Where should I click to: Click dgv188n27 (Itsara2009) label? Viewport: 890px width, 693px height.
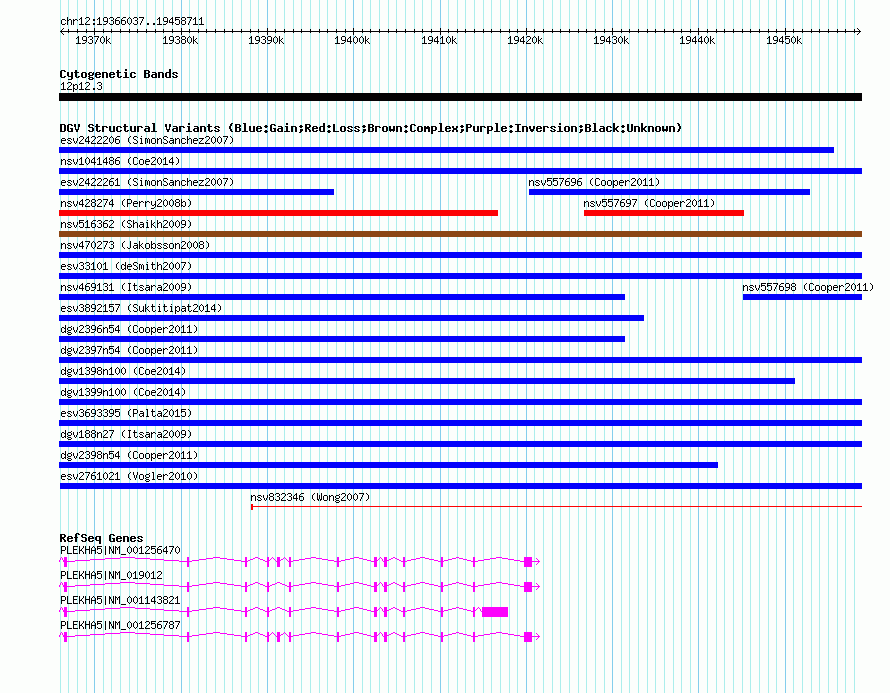[126, 434]
